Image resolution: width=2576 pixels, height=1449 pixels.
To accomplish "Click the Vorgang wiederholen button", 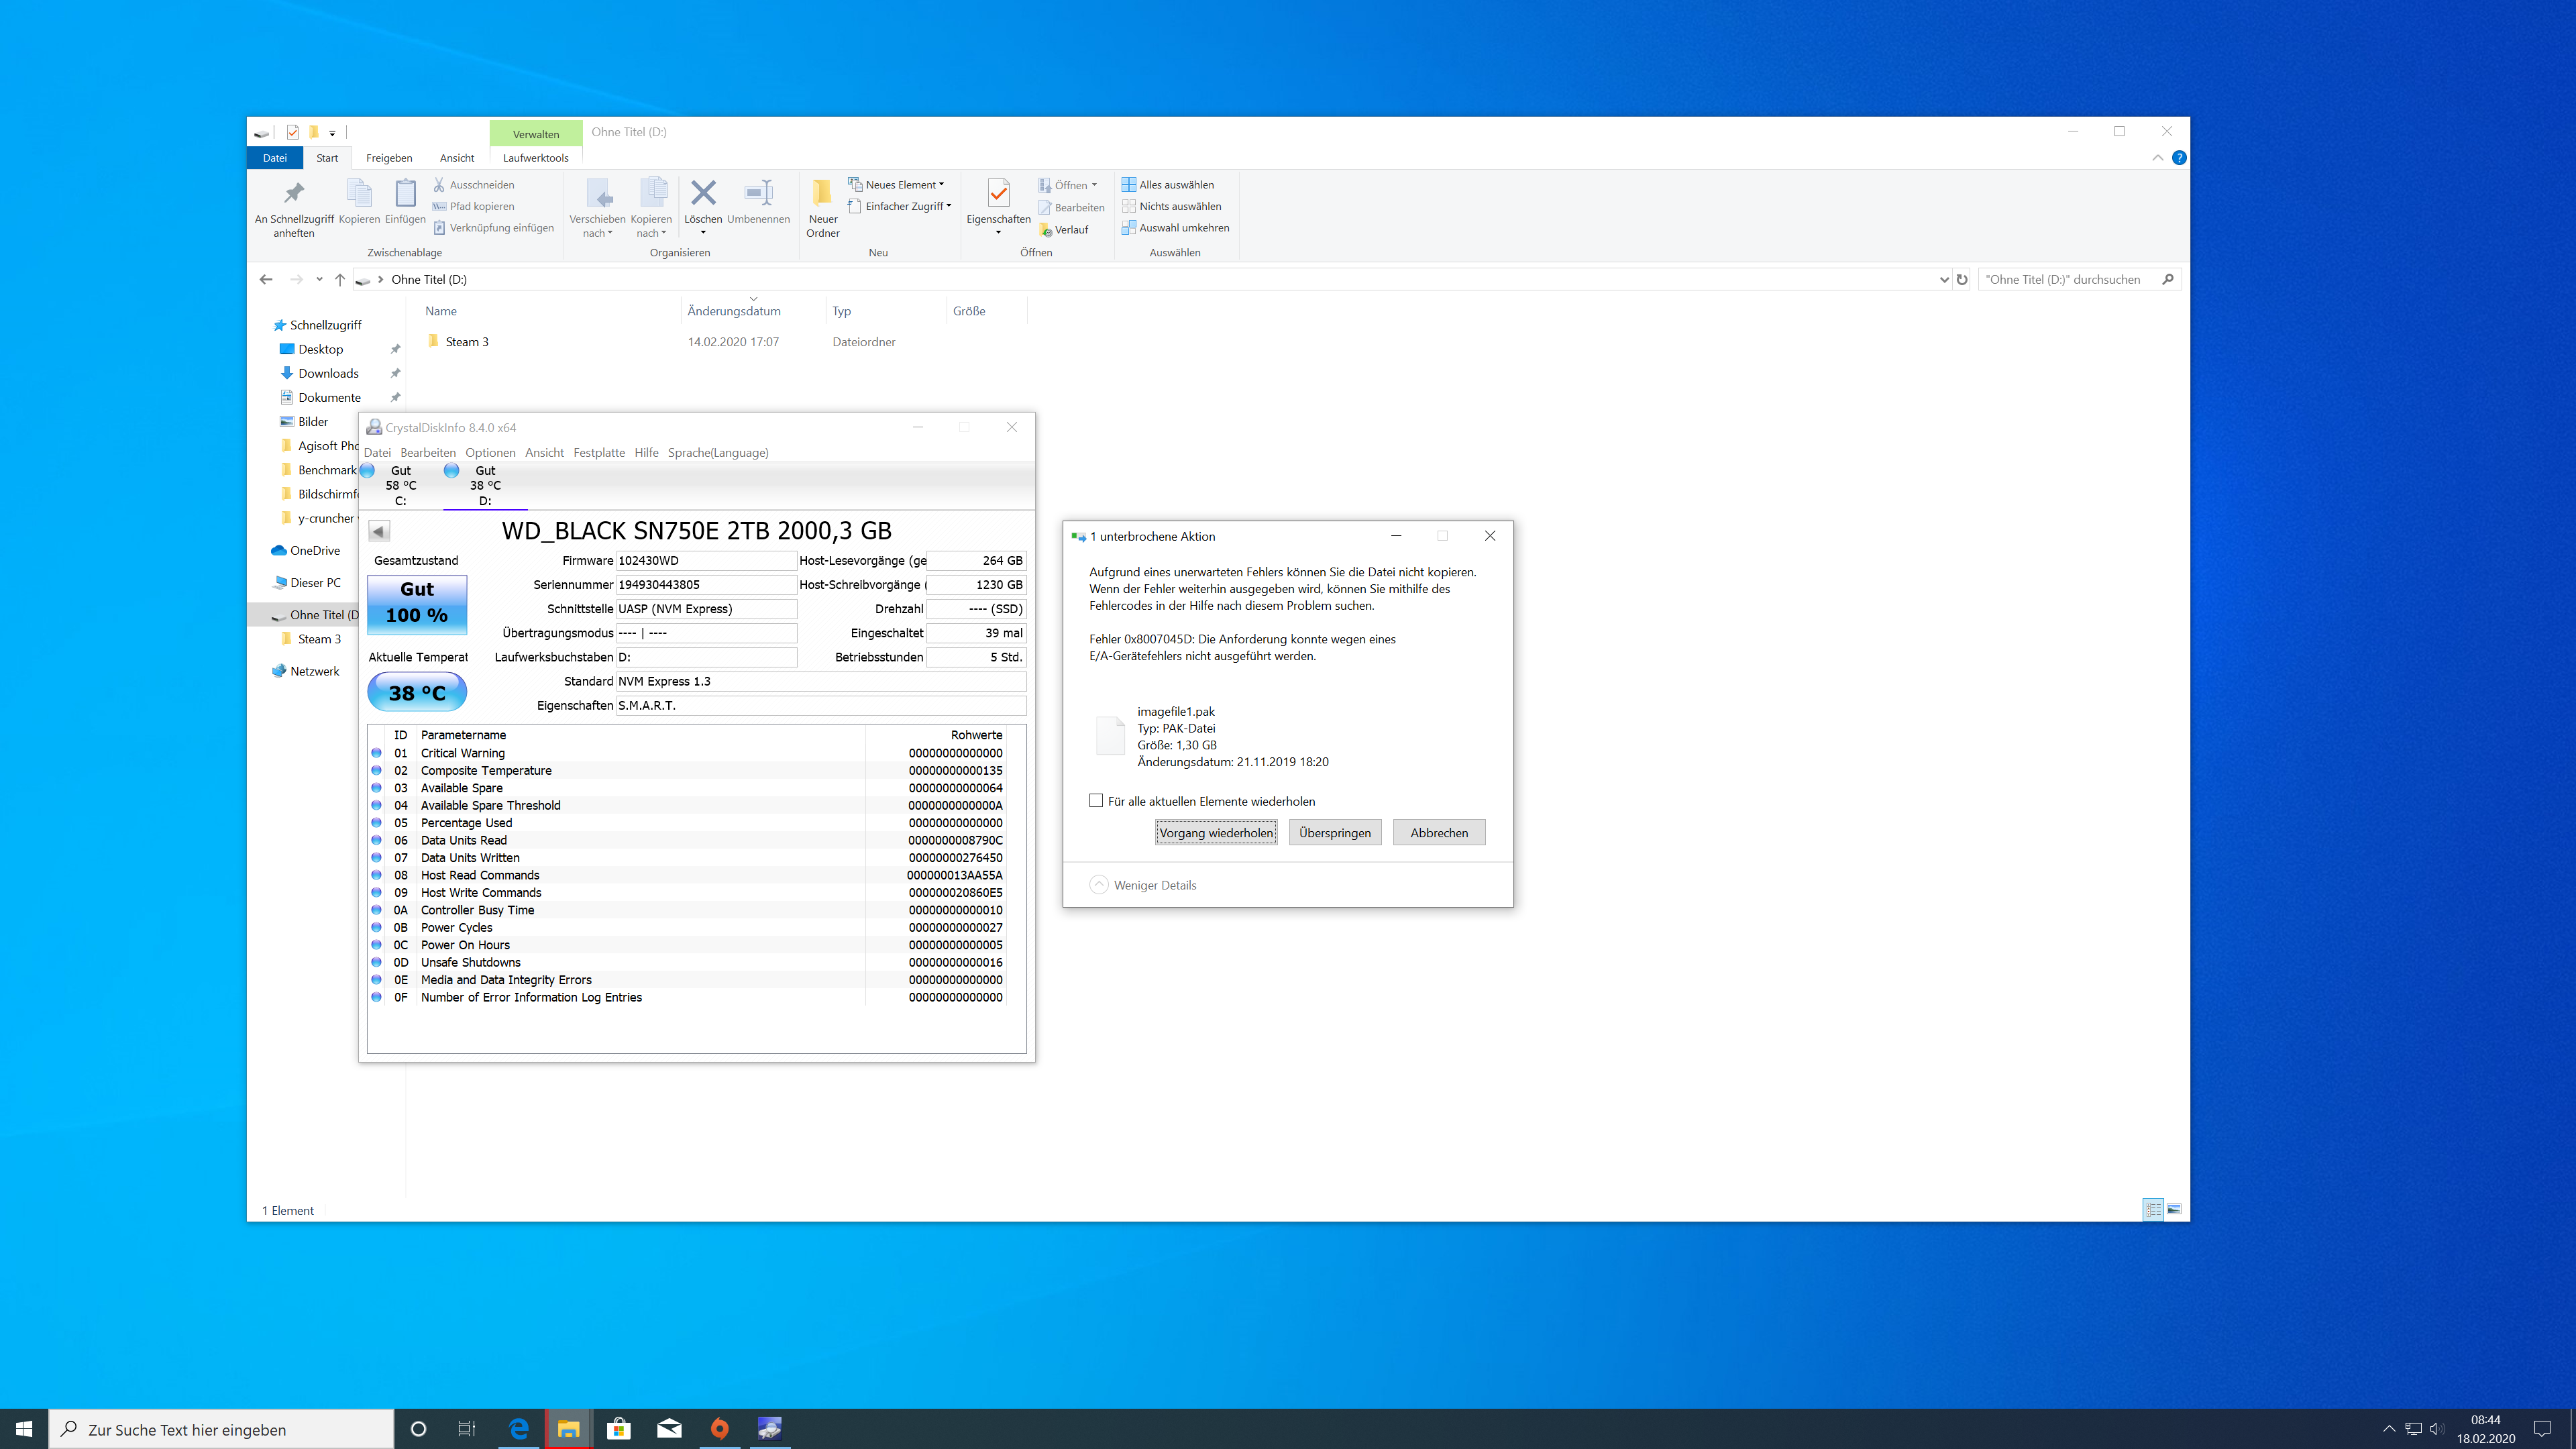I will (x=1216, y=831).
